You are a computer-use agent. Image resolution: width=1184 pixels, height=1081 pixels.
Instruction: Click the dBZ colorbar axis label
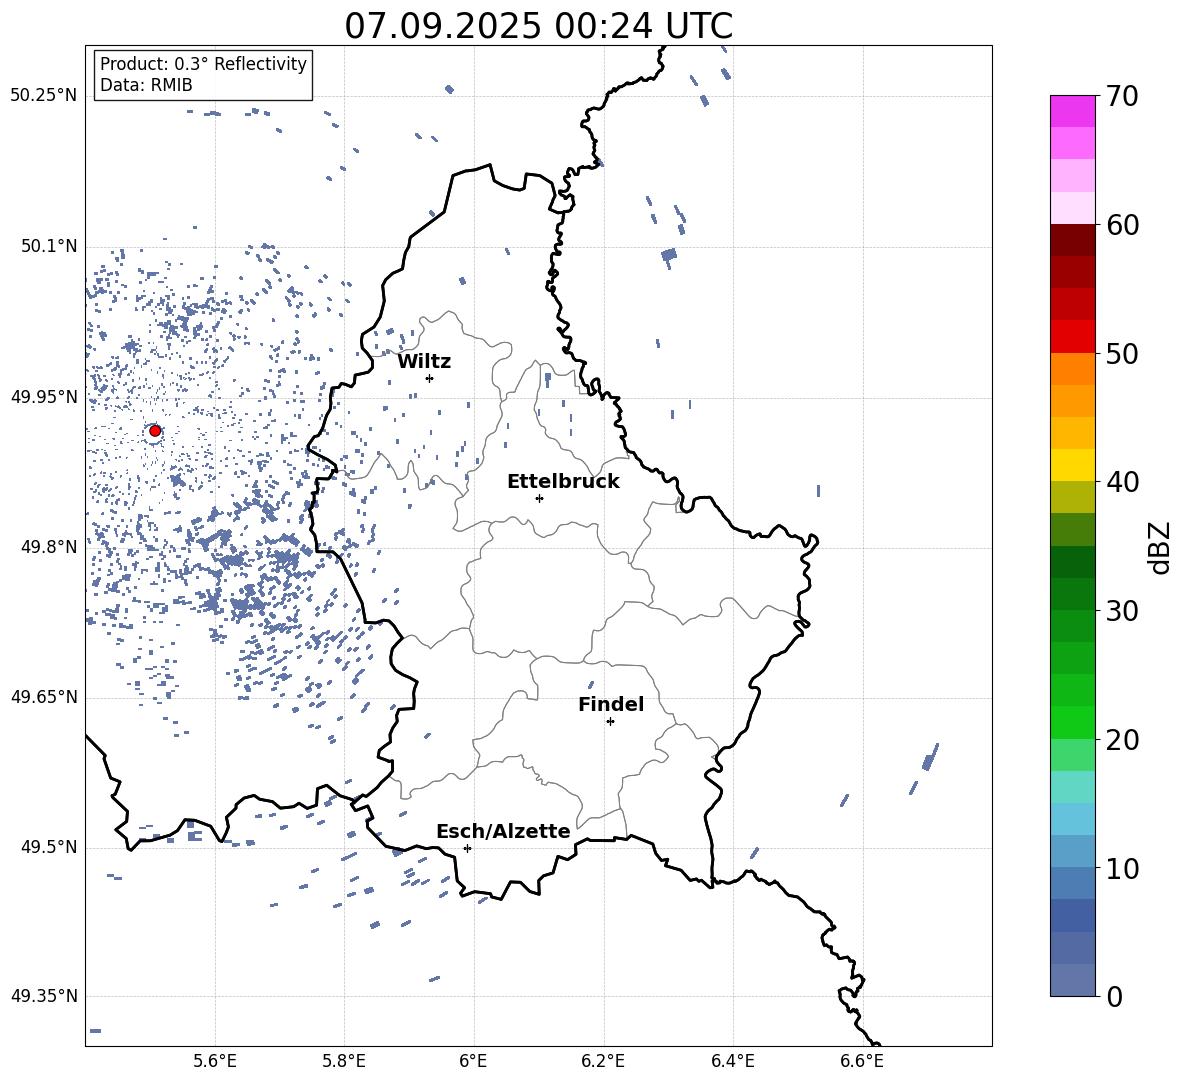1160,547
